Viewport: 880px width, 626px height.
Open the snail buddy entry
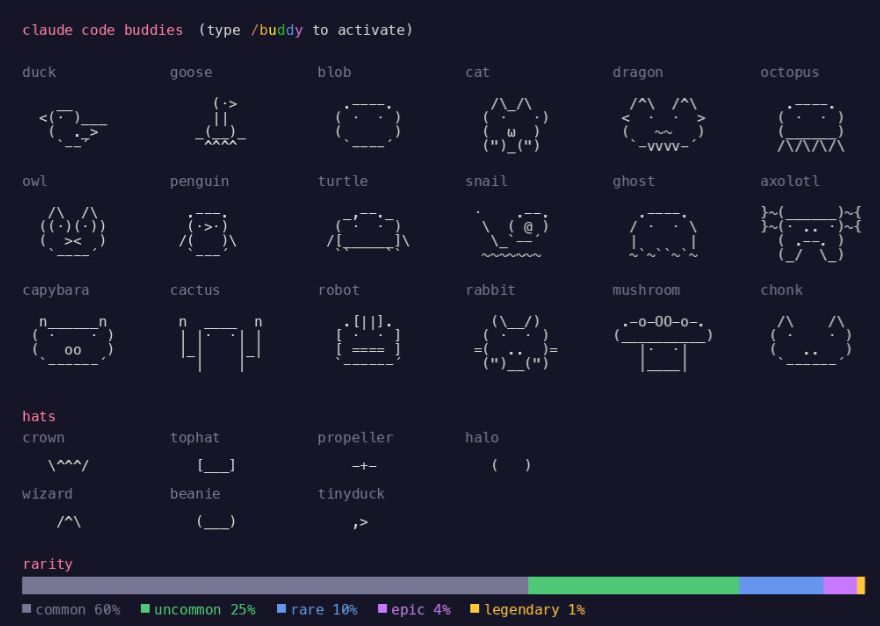click(510, 230)
